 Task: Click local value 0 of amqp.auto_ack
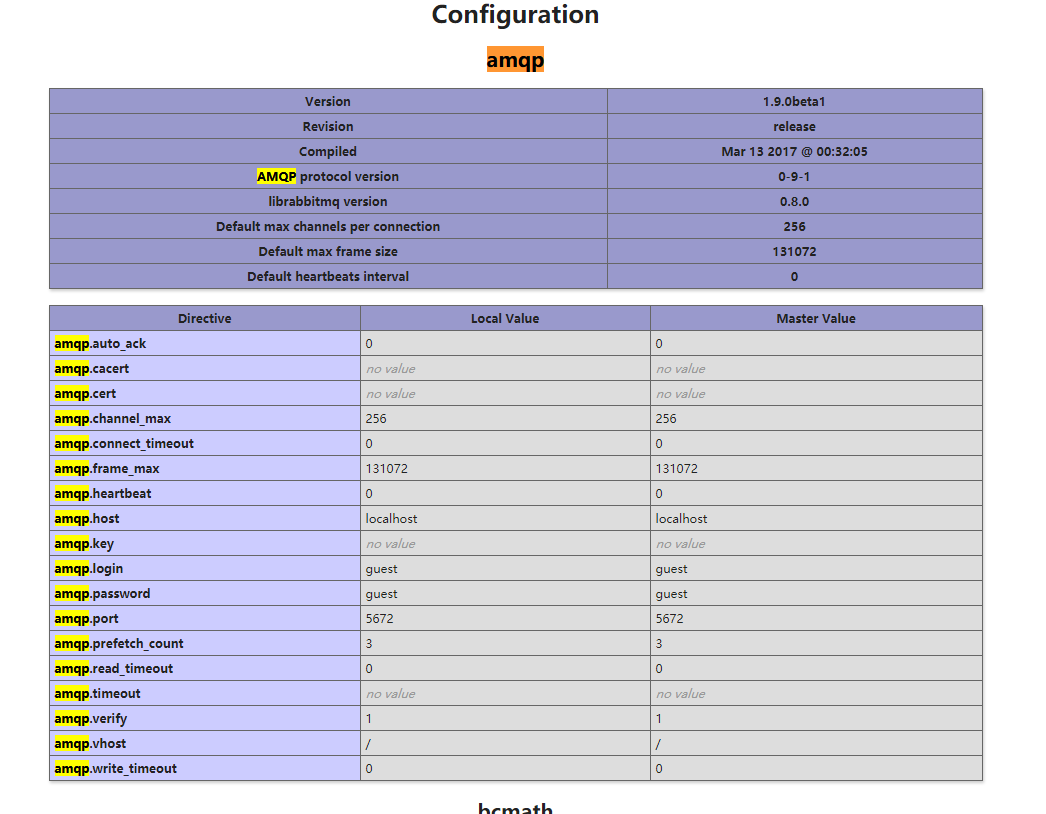point(369,344)
